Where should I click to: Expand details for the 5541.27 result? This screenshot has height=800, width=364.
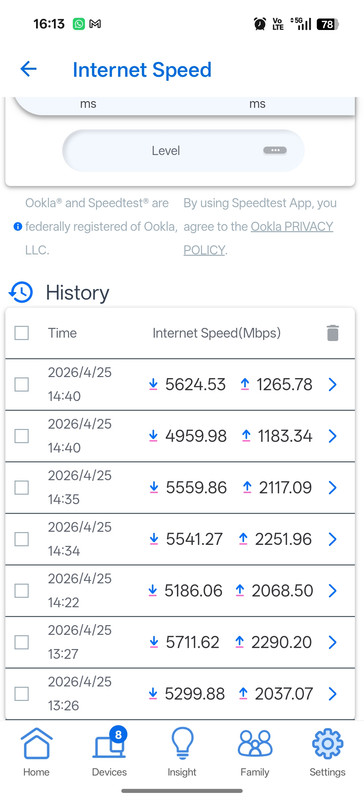[332, 539]
